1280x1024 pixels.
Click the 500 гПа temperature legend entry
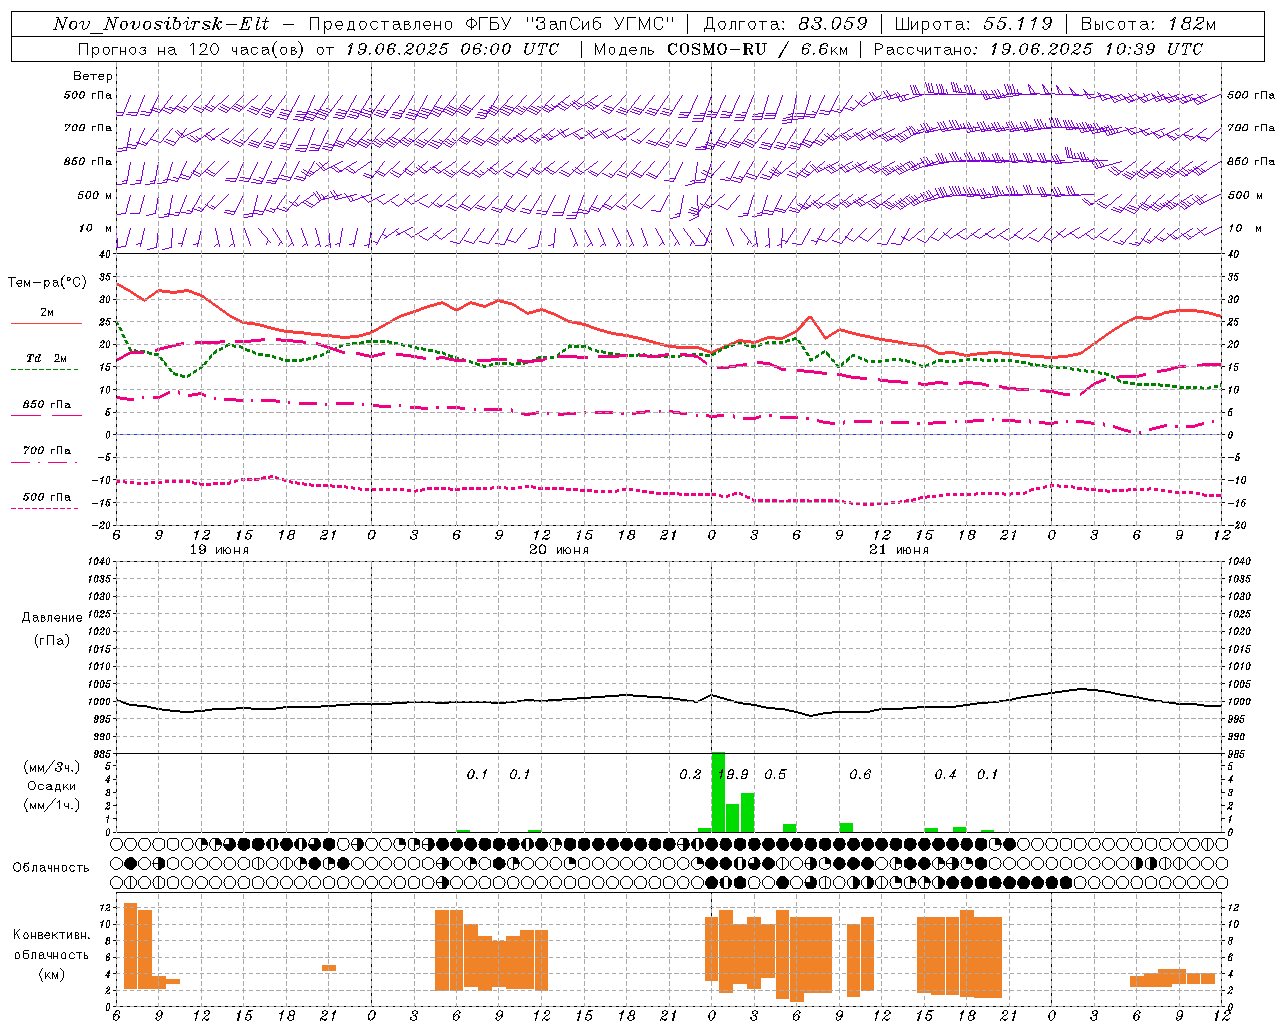tap(46, 497)
